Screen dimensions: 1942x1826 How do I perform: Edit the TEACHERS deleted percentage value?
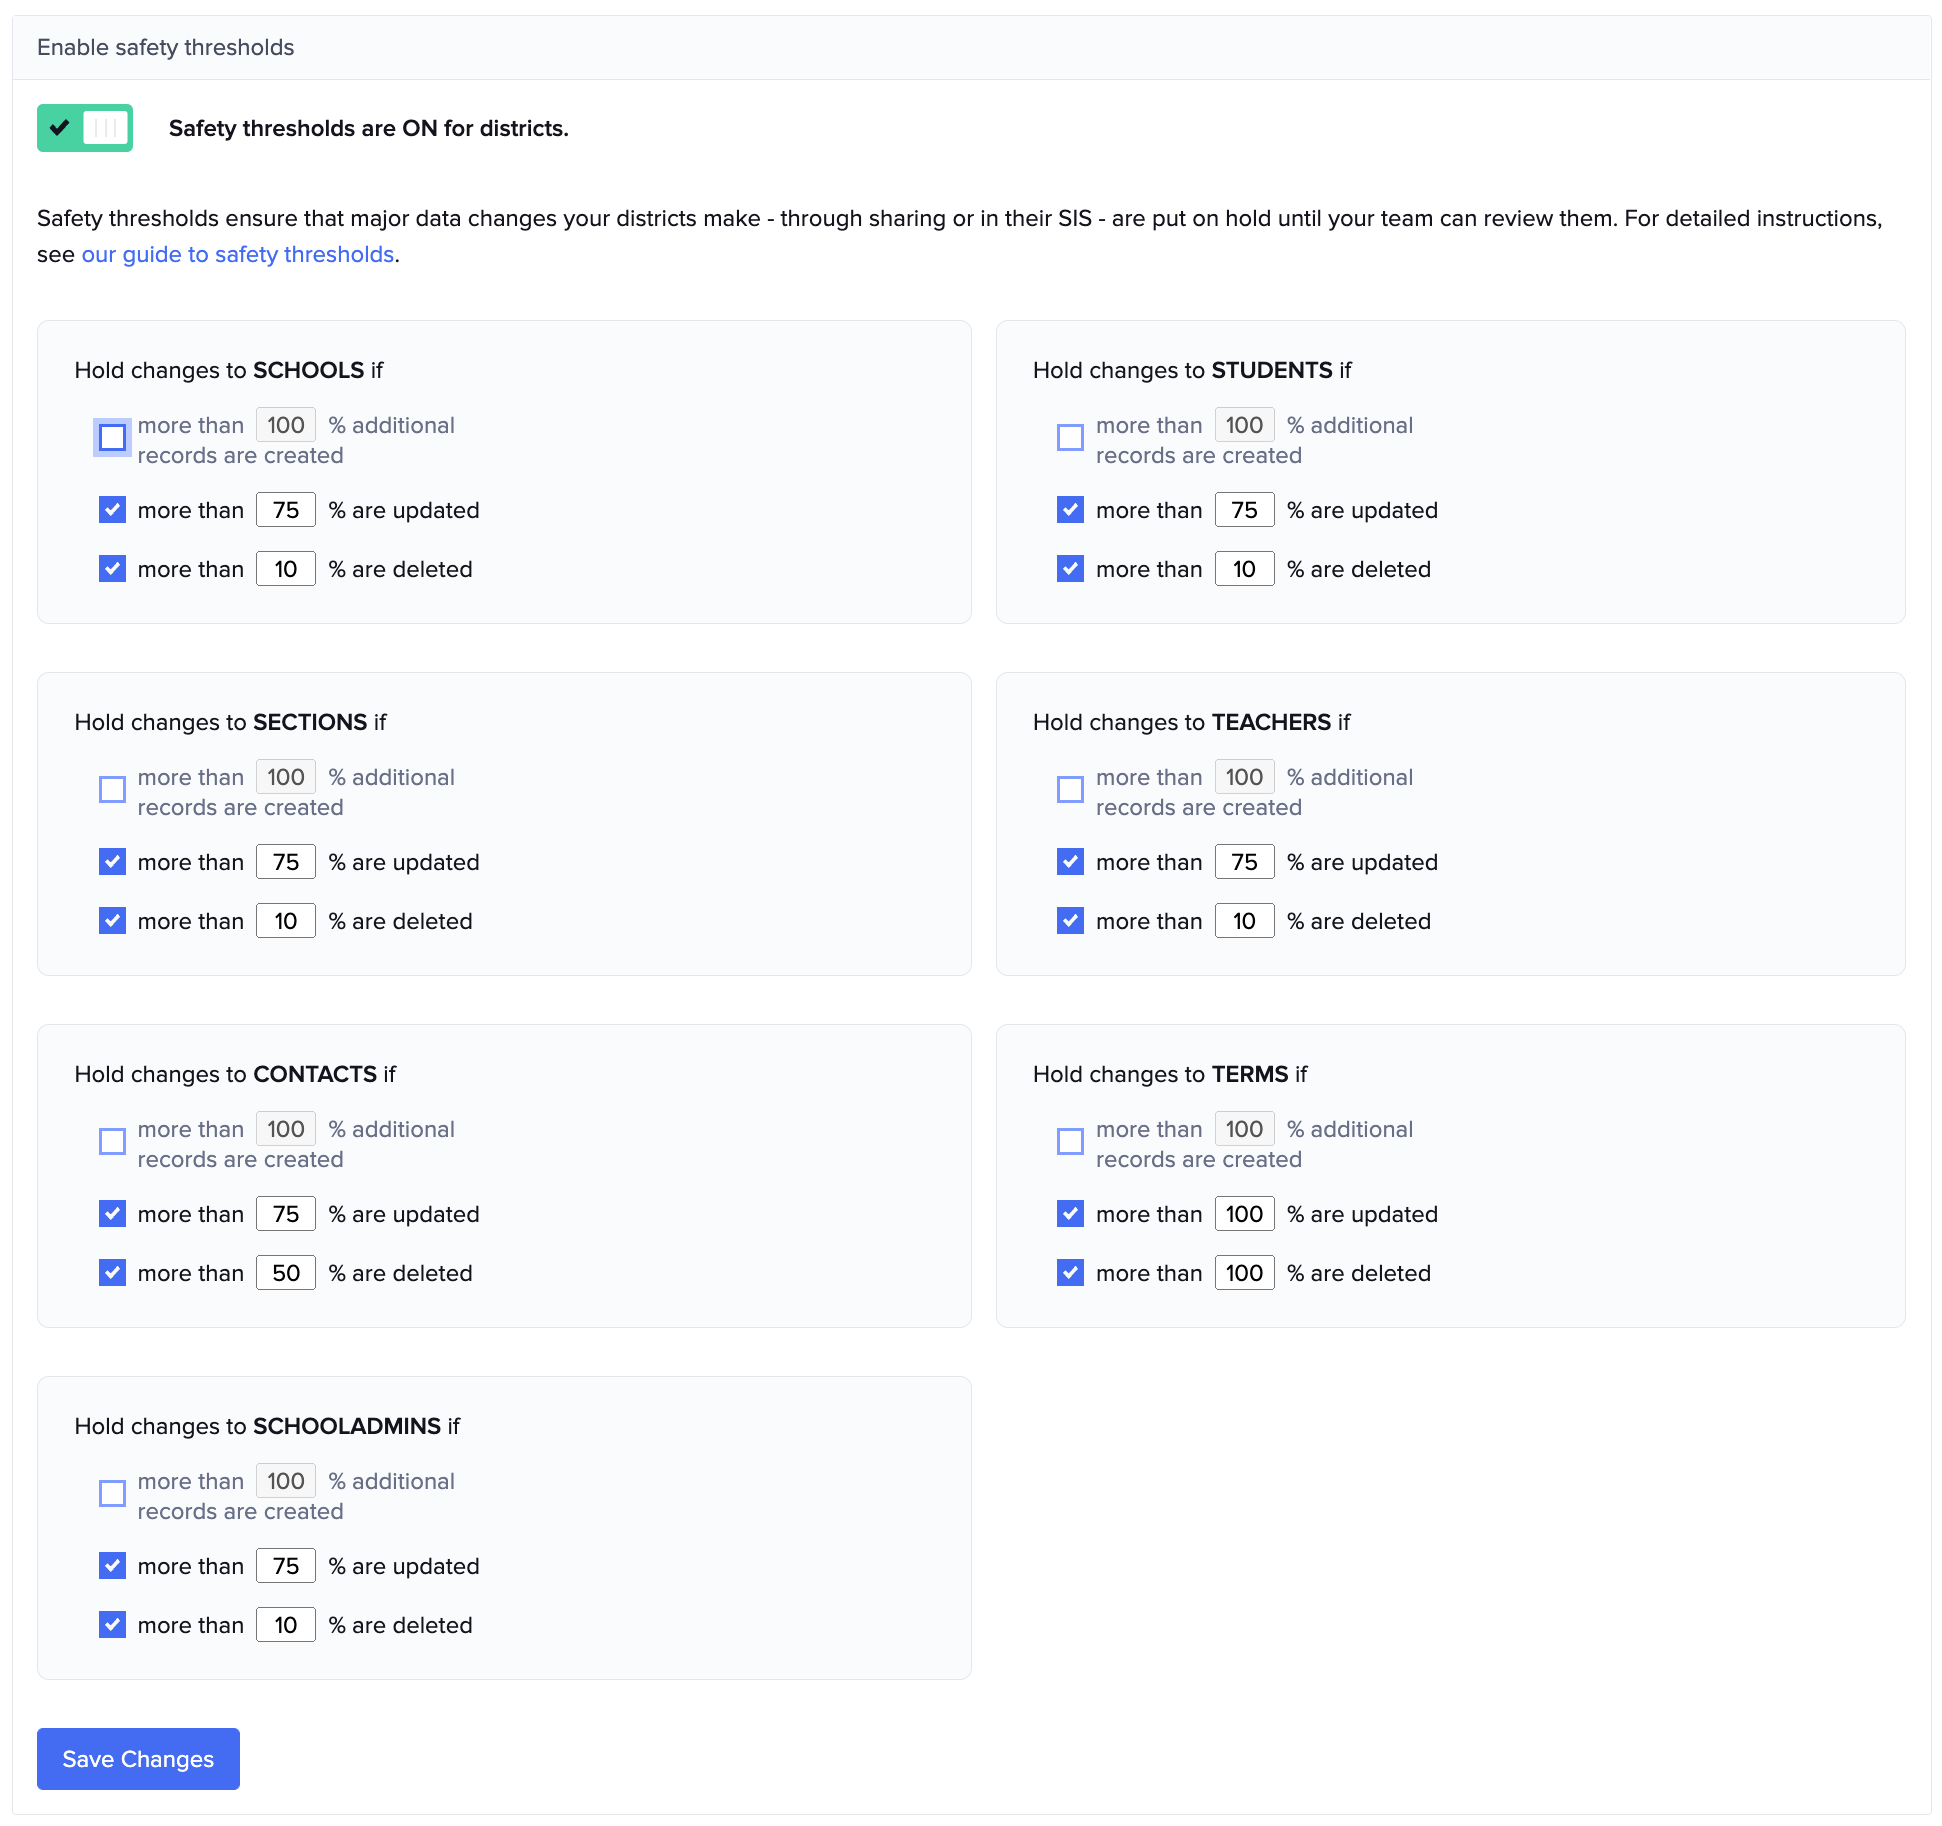pos(1243,920)
